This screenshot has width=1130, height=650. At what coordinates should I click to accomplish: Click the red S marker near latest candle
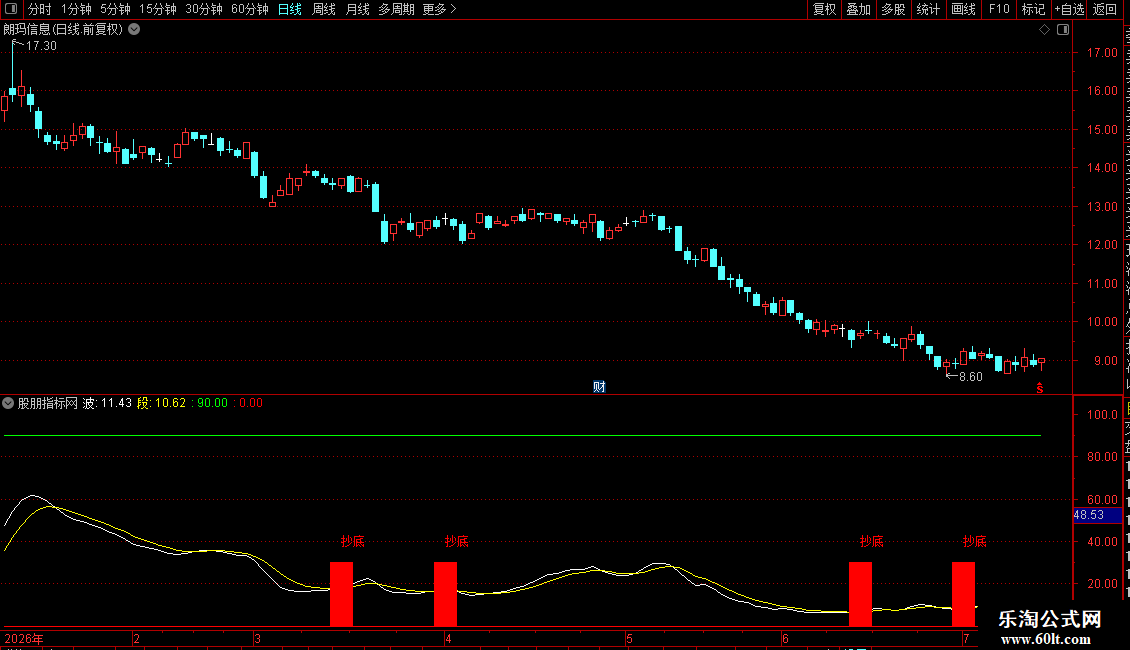coord(1040,388)
